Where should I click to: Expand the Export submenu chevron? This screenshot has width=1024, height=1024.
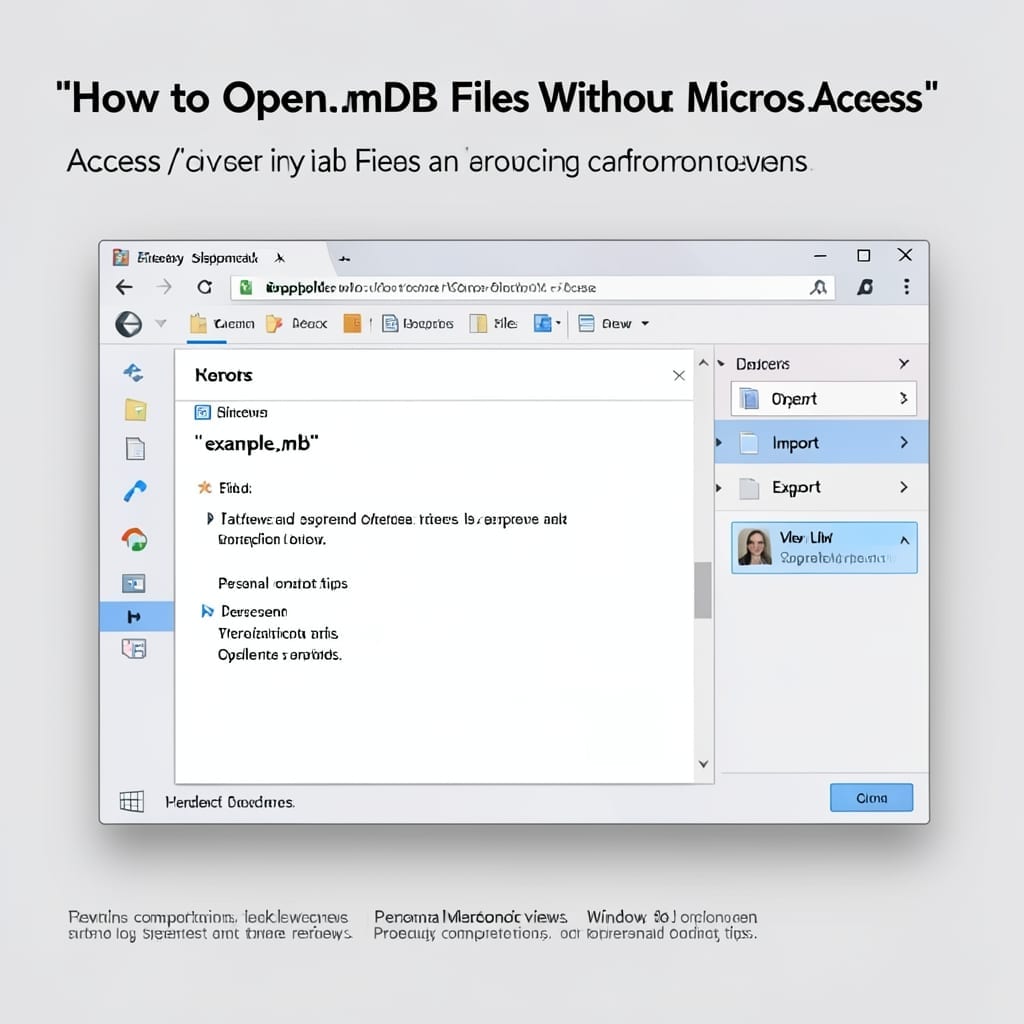(x=904, y=487)
